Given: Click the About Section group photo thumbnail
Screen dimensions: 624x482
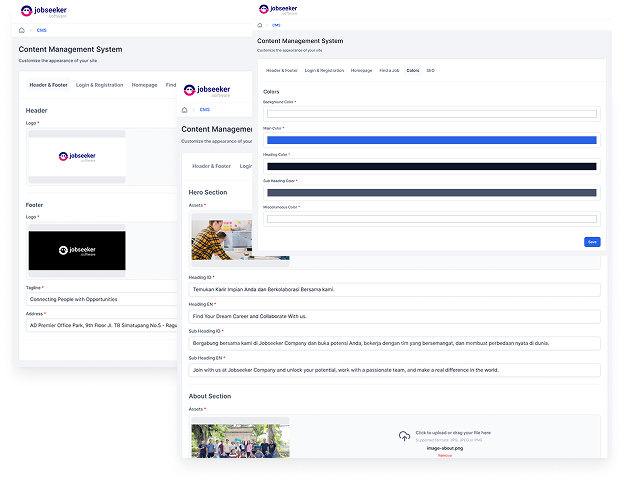Looking at the screenshot, I should pos(240,441).
